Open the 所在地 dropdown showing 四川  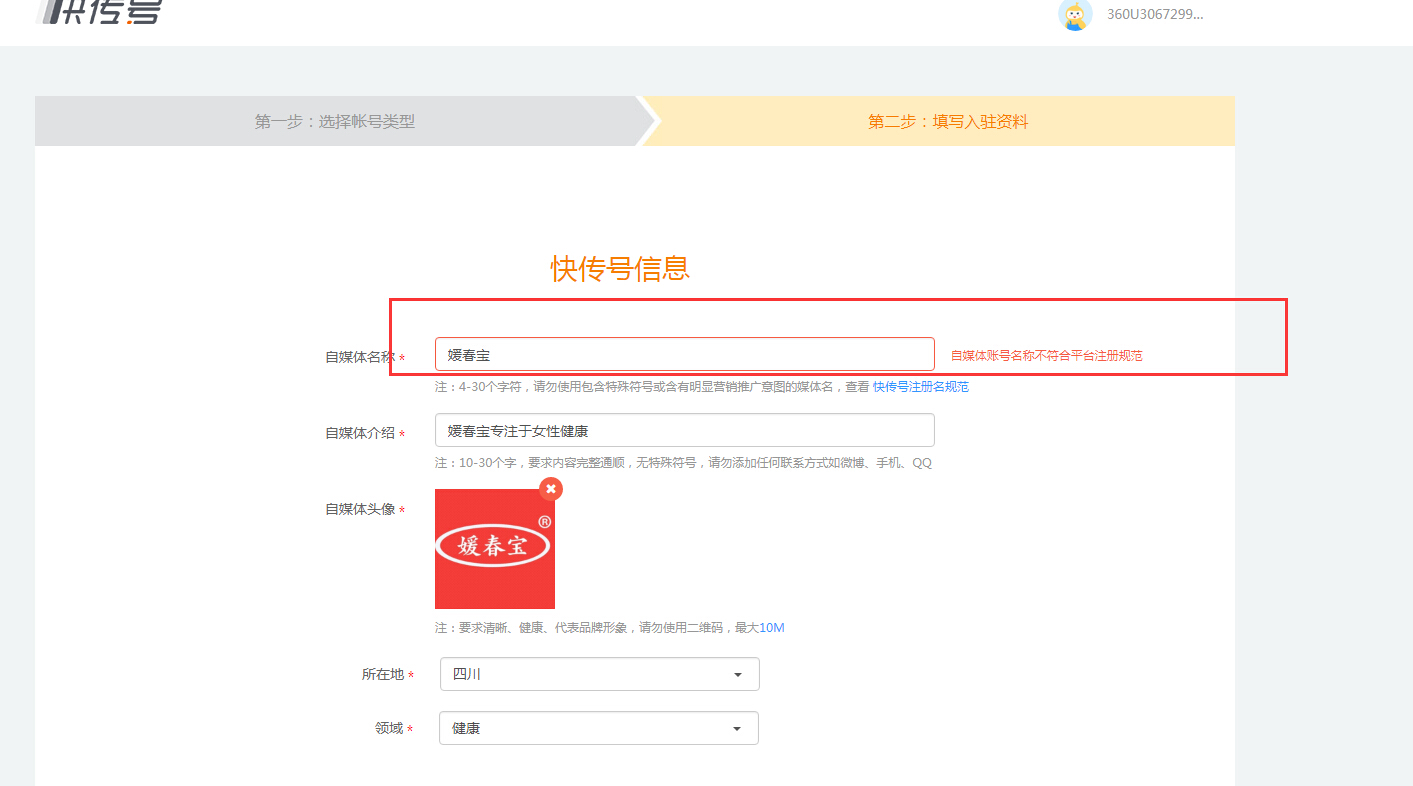[599, 675]
